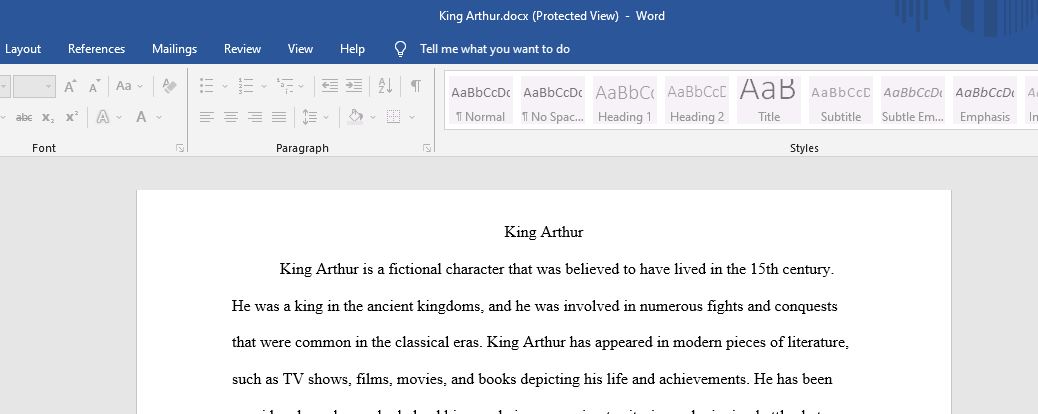
Task: Open the Mailings tab
Action: pyautogui.click(x=175, y=49)
